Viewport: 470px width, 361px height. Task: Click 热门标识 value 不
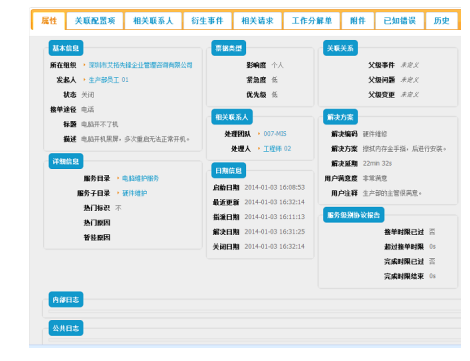pyautogui.click(x=118, y=208)
